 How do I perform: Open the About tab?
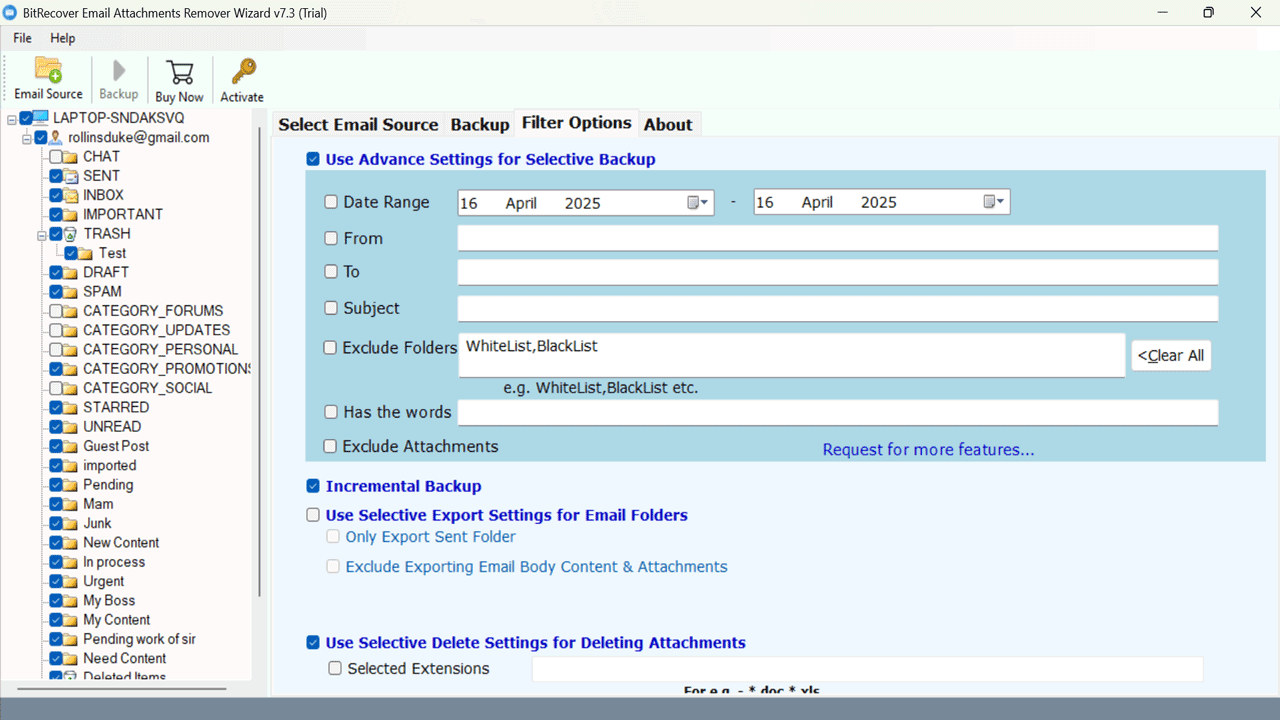(x=668, y=124)
